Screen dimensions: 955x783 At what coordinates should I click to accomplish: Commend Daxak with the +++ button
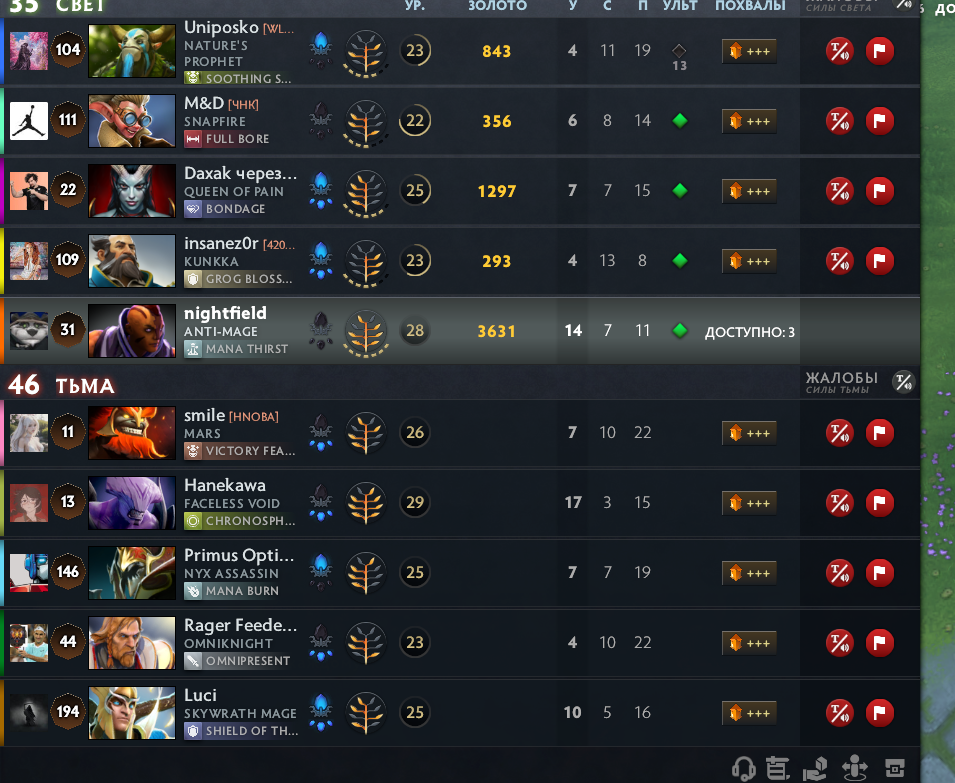coord(749,191)
